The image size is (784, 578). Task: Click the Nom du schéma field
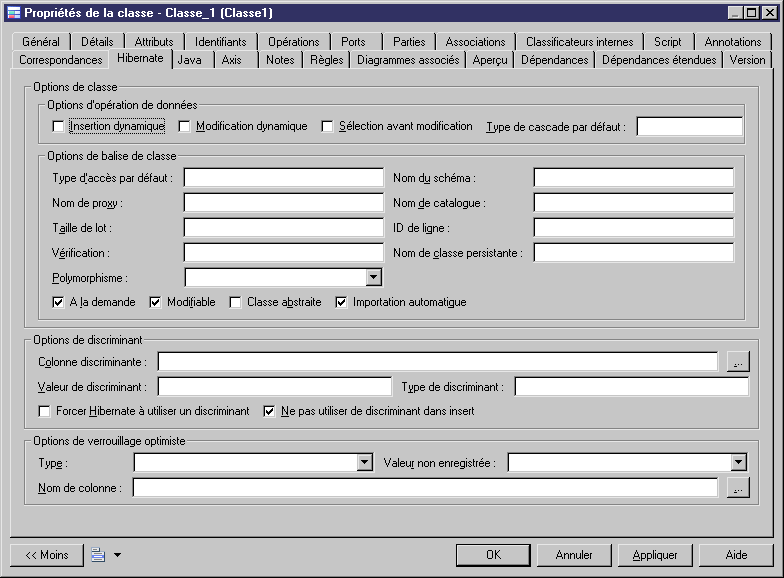634,178
